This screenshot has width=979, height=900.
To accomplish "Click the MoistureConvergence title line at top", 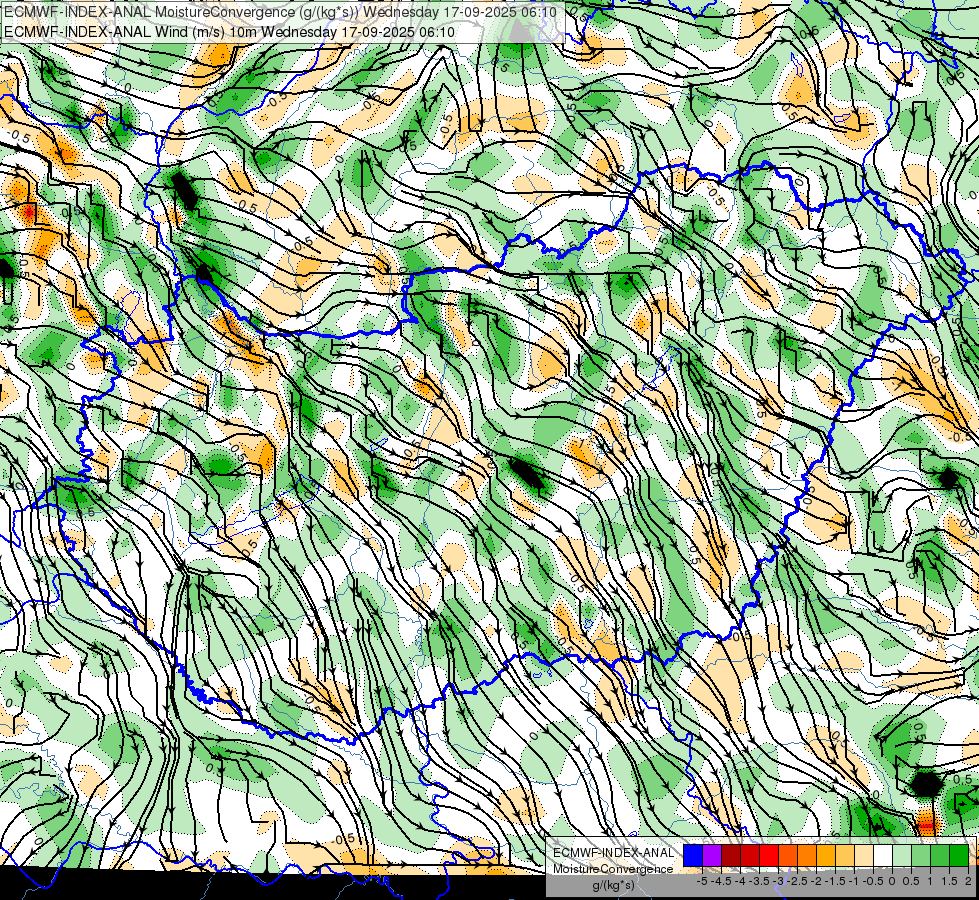I will [280, 11].
